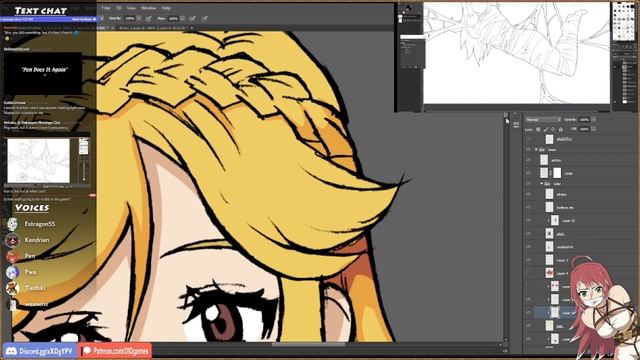
Task: Click the canvas vertical scrollbar
Action: [506, 227]
